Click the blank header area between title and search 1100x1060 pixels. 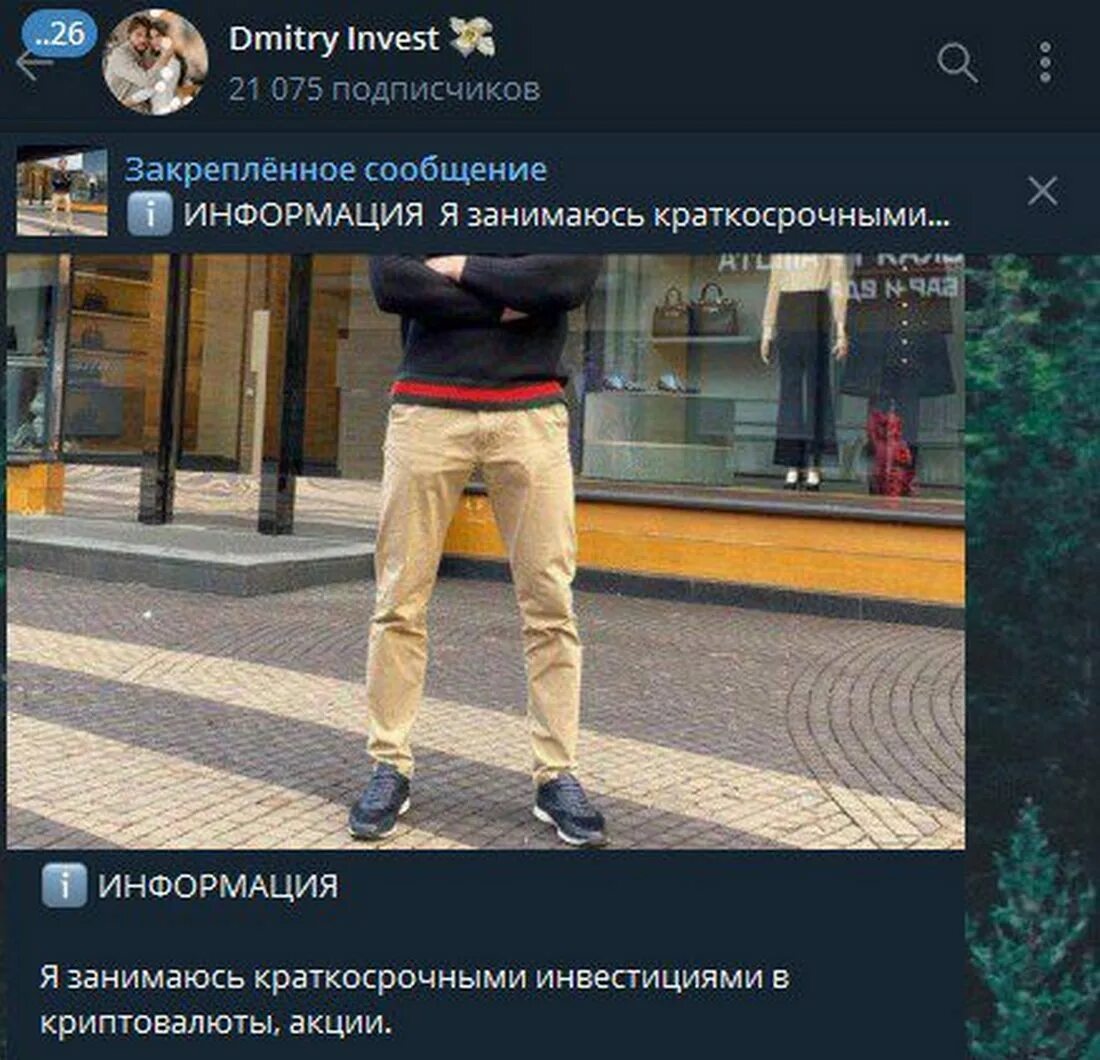(x=716, y=63)
